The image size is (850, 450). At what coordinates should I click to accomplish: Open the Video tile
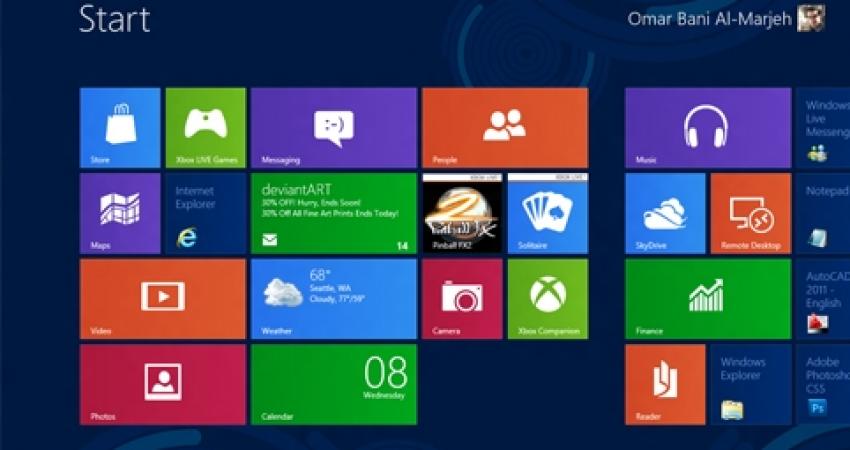coord(163,299)
